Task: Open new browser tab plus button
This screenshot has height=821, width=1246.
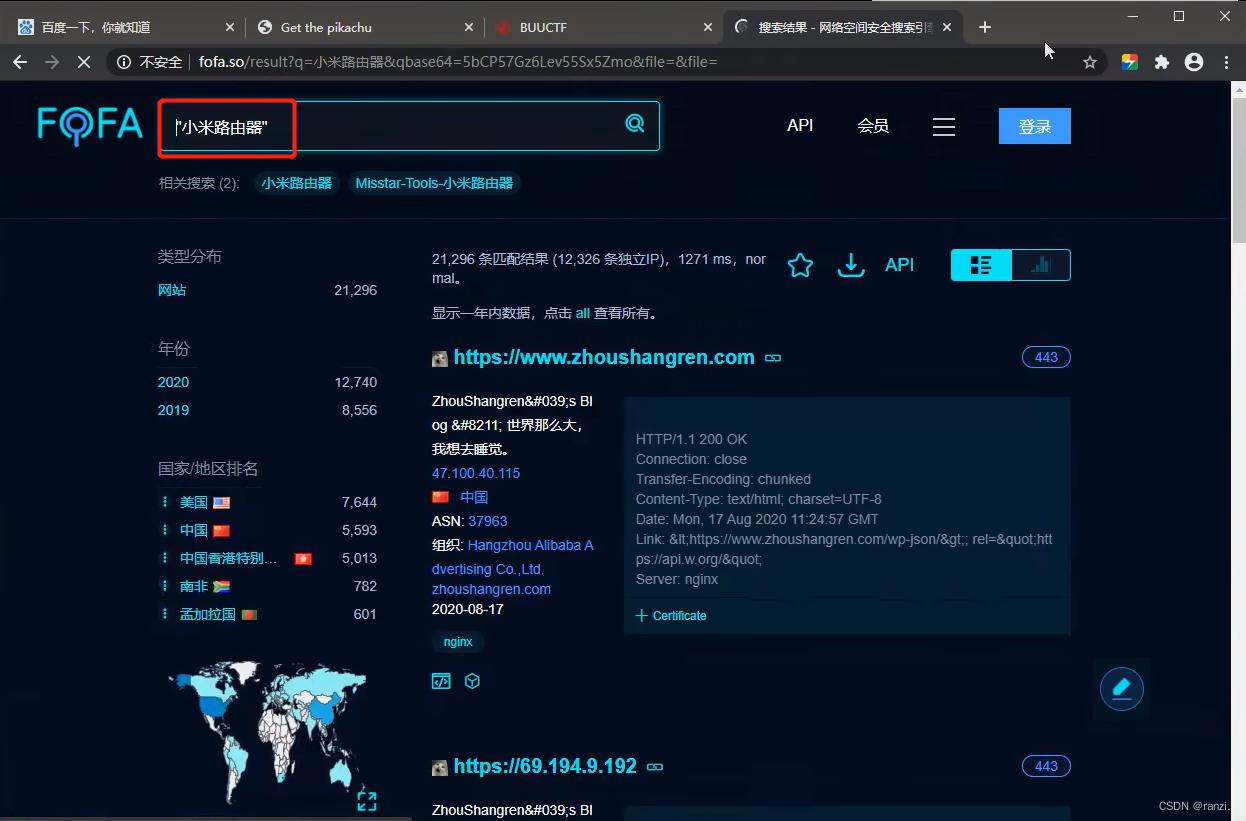Action: pos(984,27)
